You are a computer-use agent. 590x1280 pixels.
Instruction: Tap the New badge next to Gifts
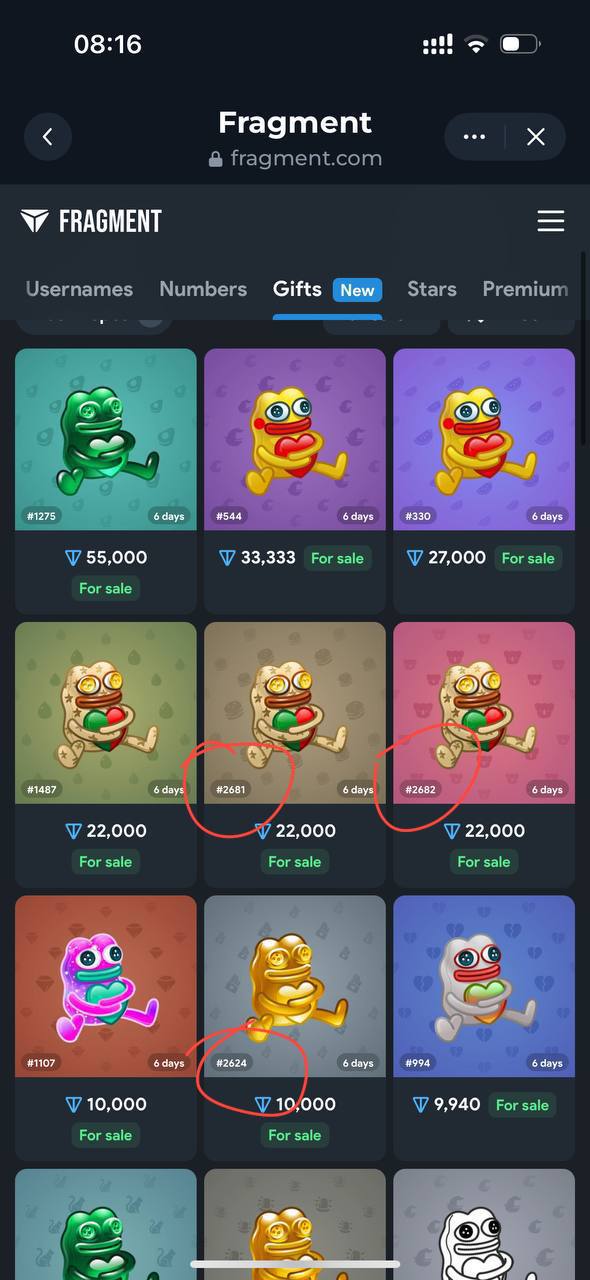357,290
